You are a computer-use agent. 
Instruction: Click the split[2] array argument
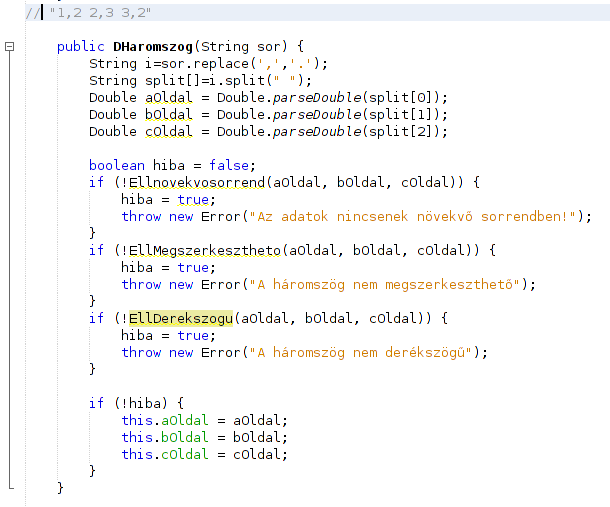(x=410, y=131)
